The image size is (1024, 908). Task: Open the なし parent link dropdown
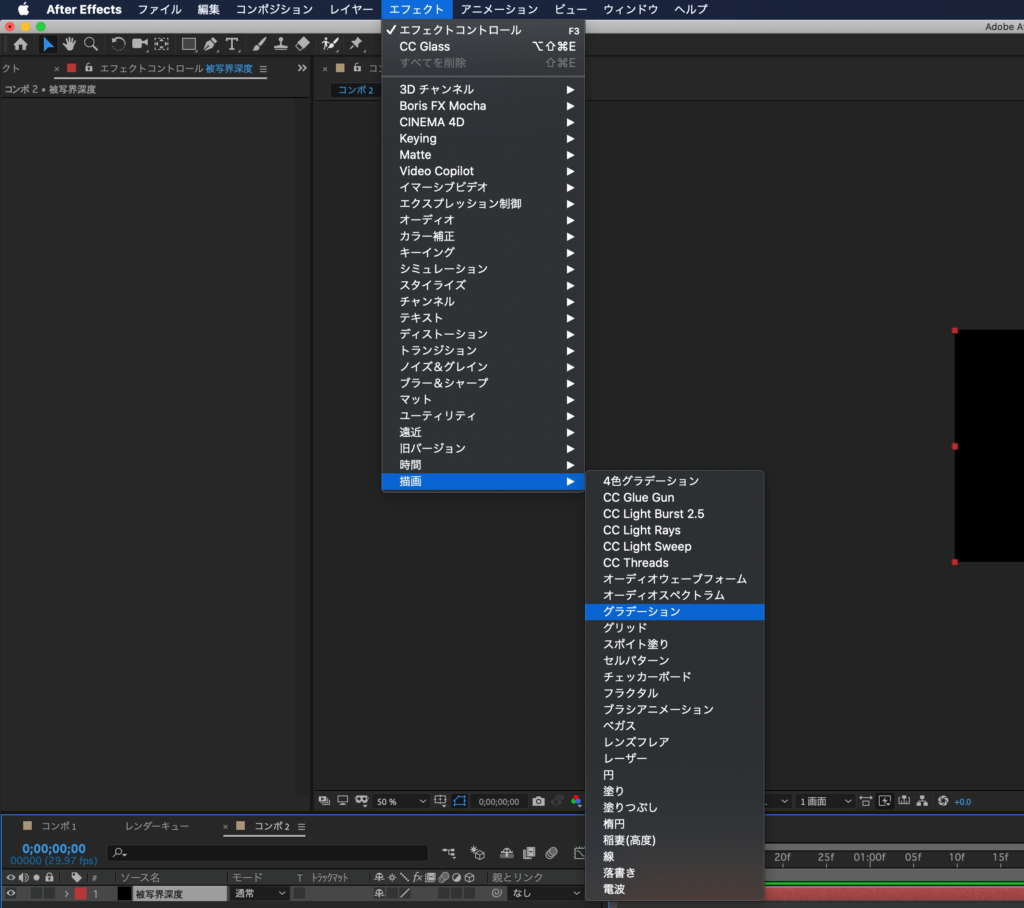[546, 893]
